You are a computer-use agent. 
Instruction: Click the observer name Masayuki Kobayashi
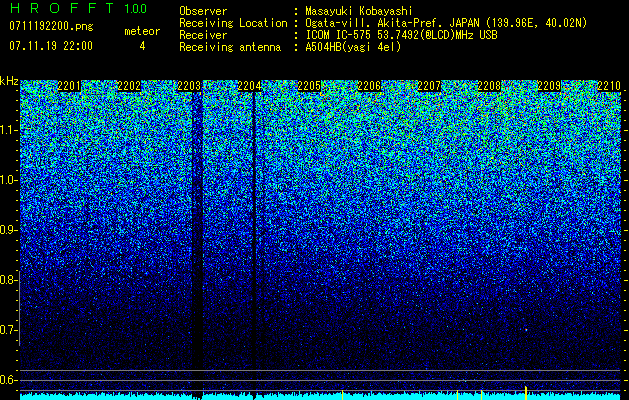pos(359,11)
